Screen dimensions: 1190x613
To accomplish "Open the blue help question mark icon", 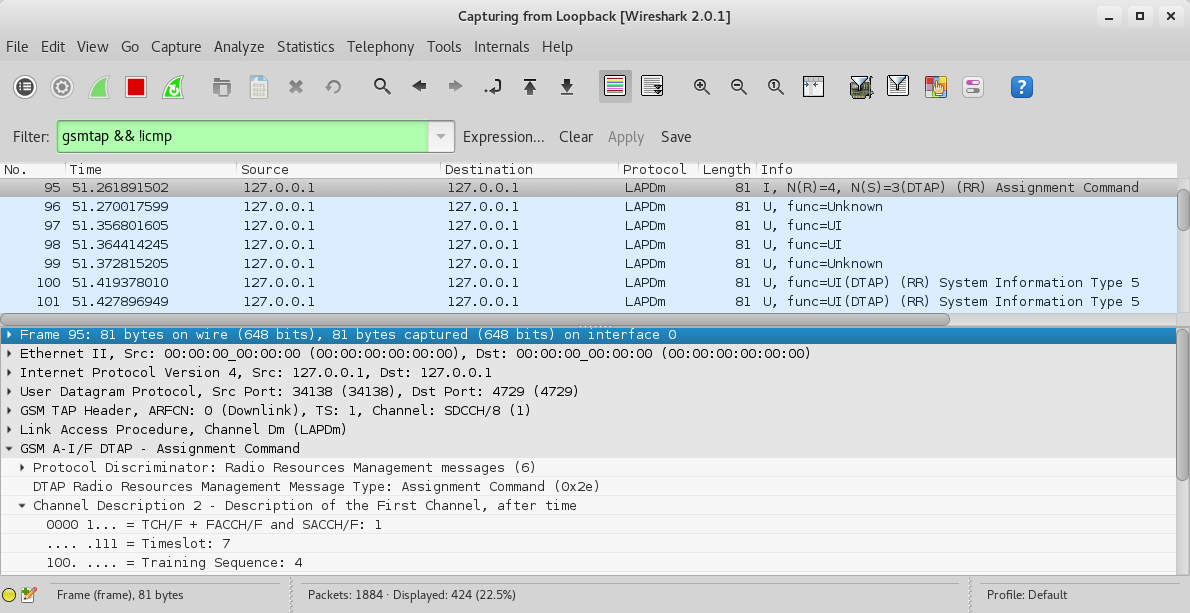I will 1022,86.
